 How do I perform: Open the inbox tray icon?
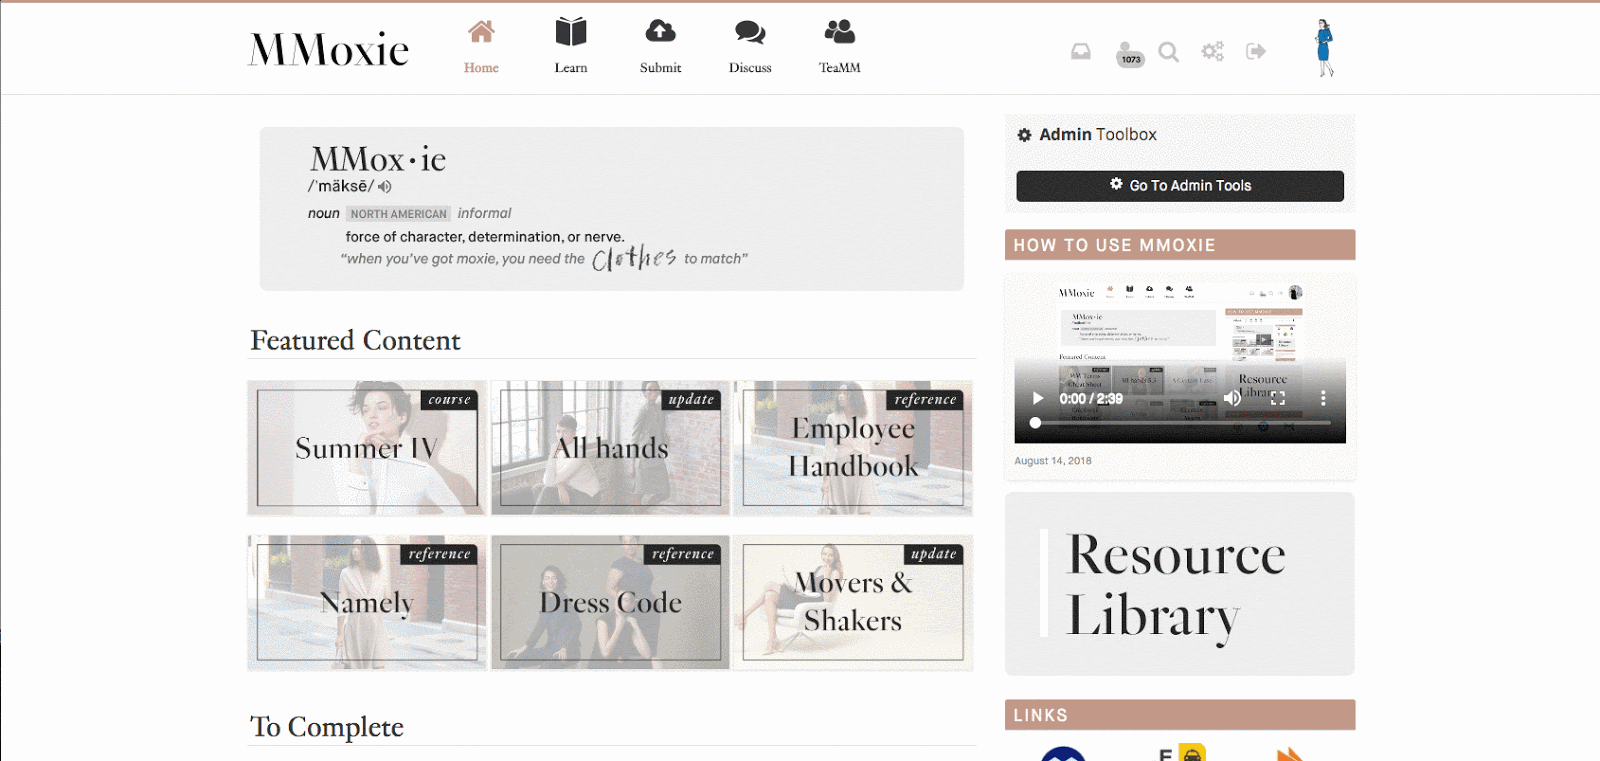tap(1080, 51)
